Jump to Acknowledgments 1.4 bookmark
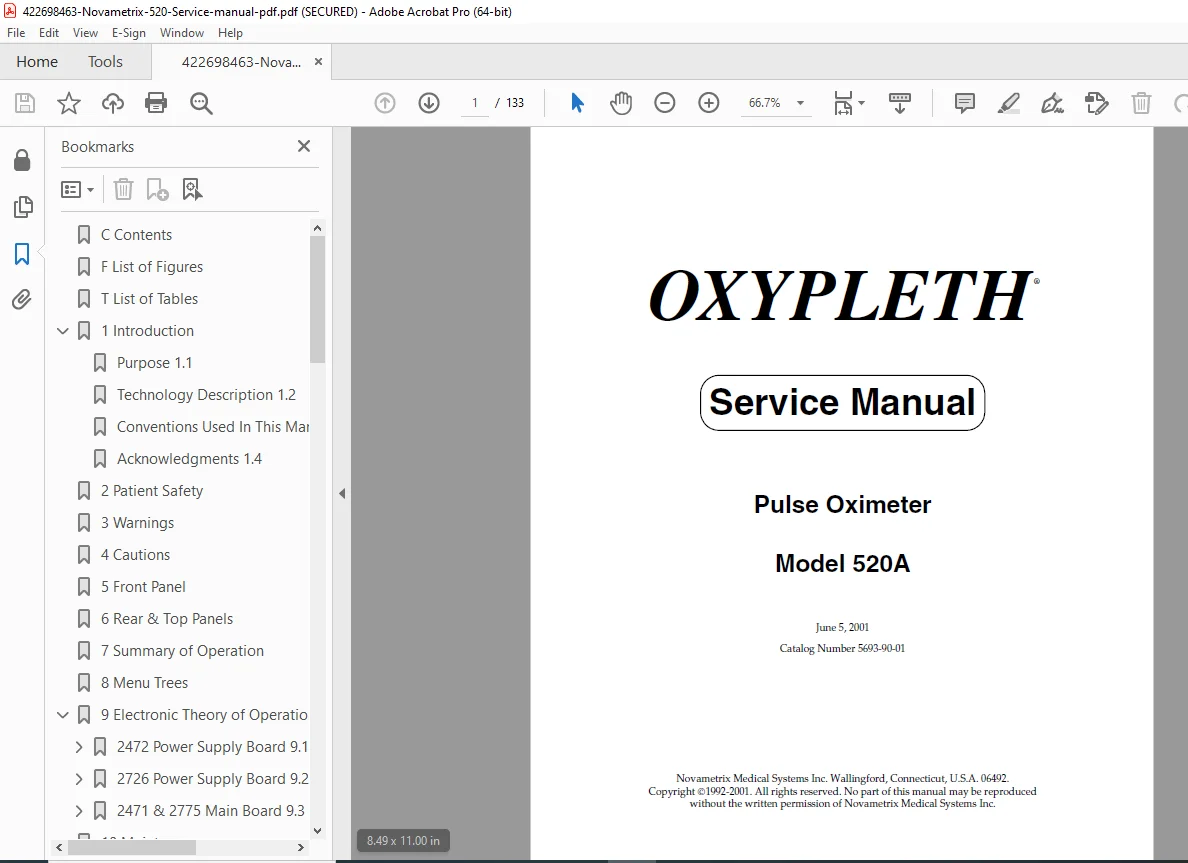 [189, 459]
